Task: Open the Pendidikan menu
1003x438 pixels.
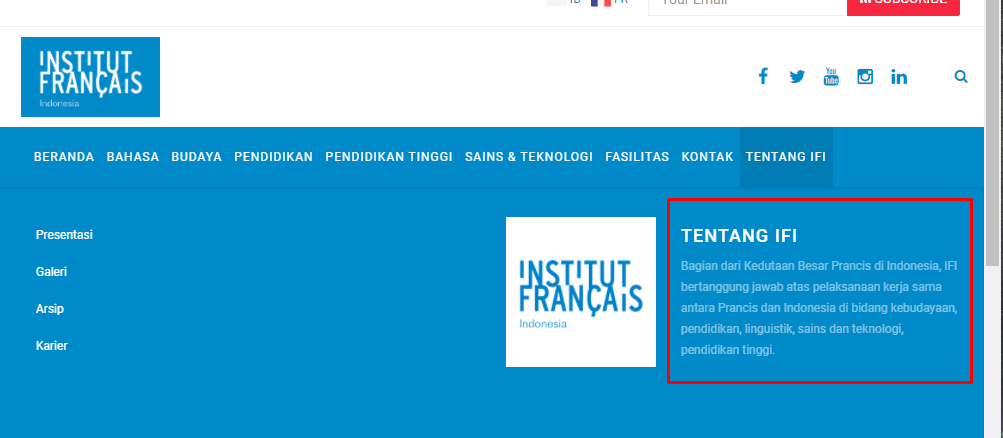Action: click(273, 157)
